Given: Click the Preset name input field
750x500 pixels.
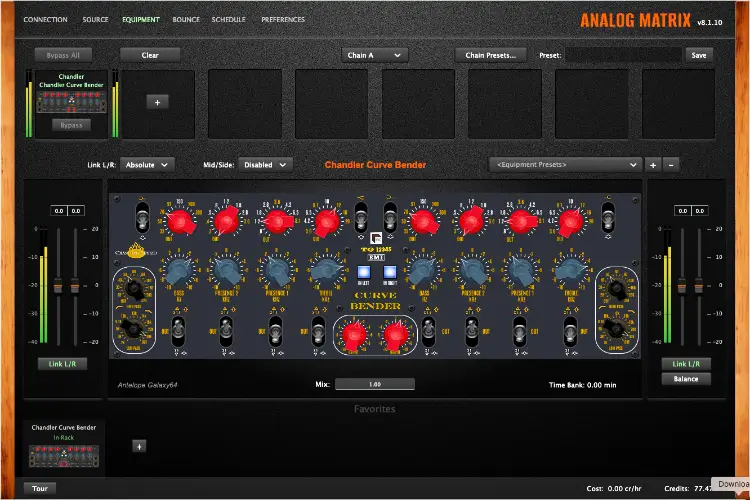Looking at the screenshot, I should coord(624,55).
